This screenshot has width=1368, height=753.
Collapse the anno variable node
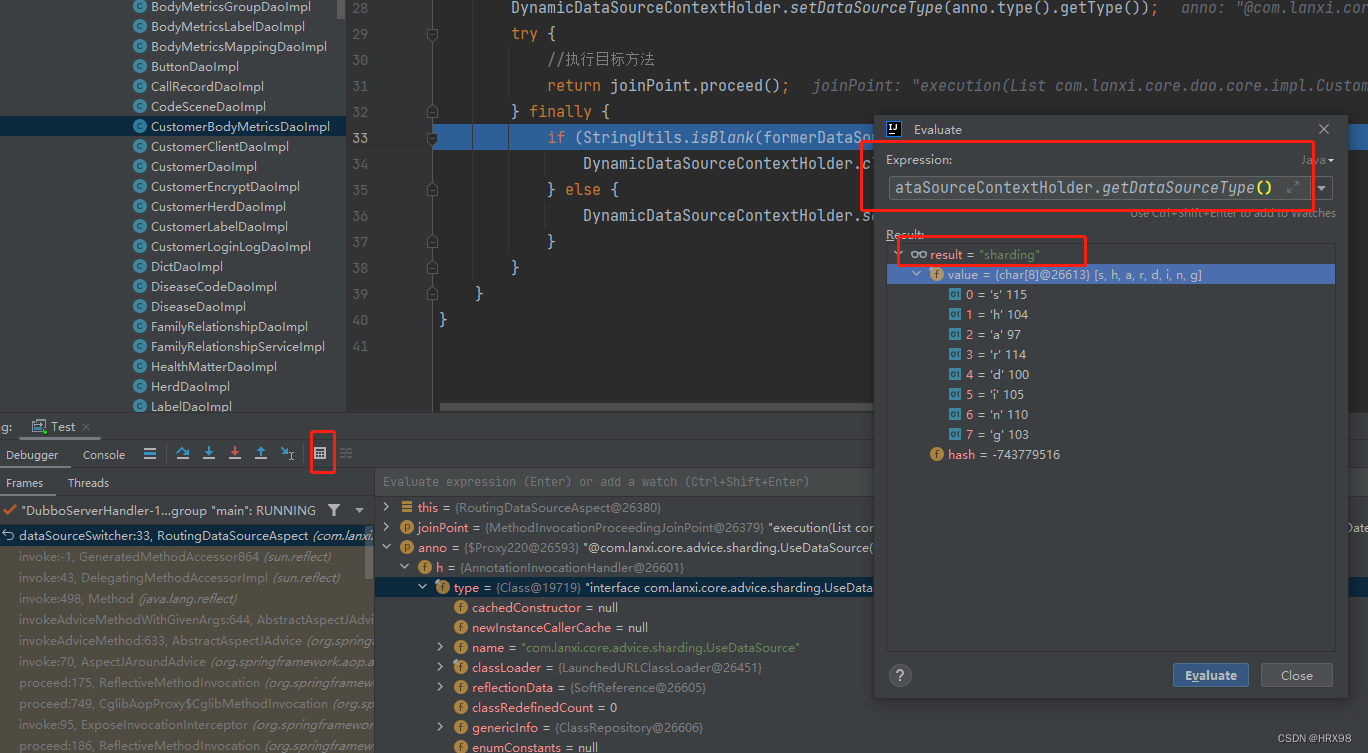tap(387, 547)
